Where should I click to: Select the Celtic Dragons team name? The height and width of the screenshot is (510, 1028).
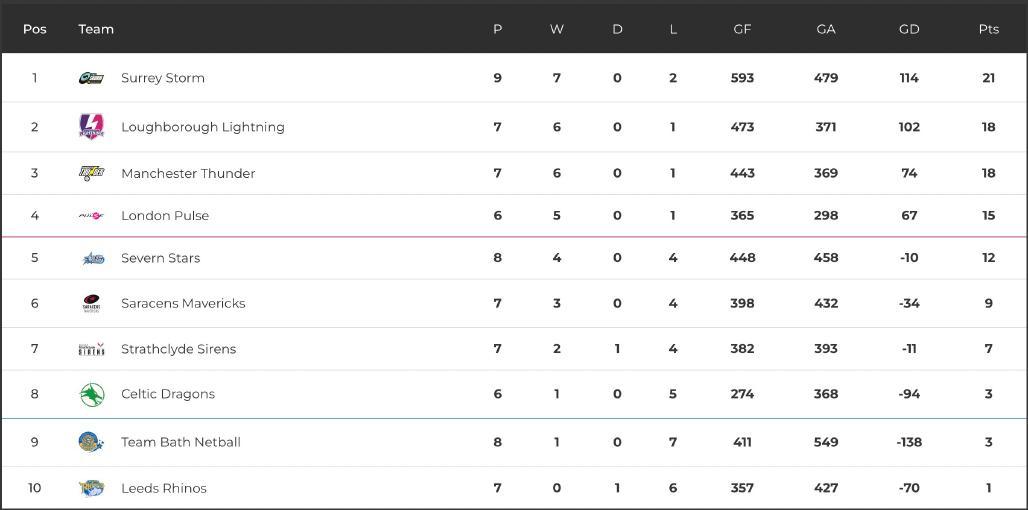pos(168,394)
